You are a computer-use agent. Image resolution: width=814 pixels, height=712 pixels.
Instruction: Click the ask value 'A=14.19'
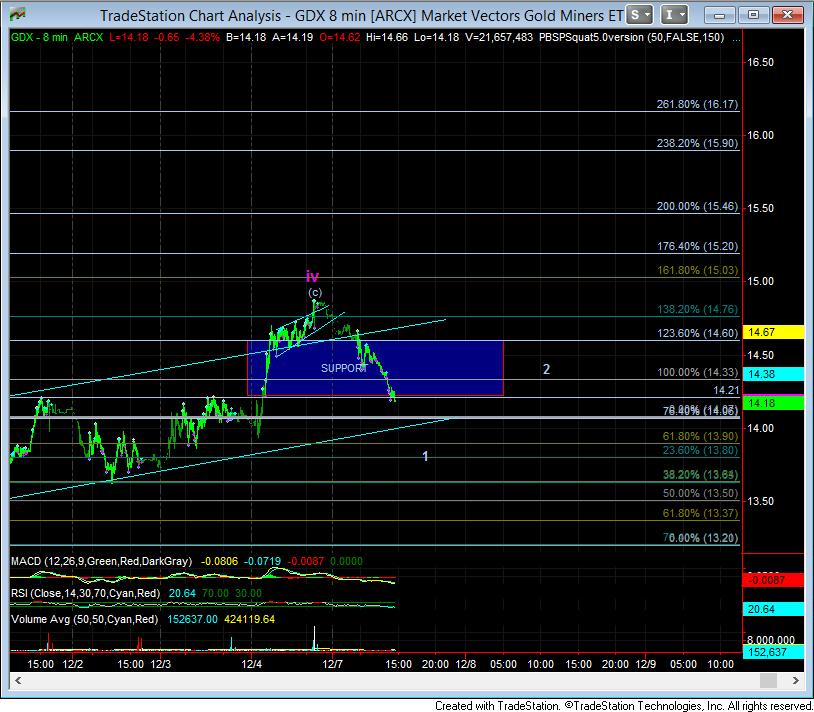pos(293,37)
